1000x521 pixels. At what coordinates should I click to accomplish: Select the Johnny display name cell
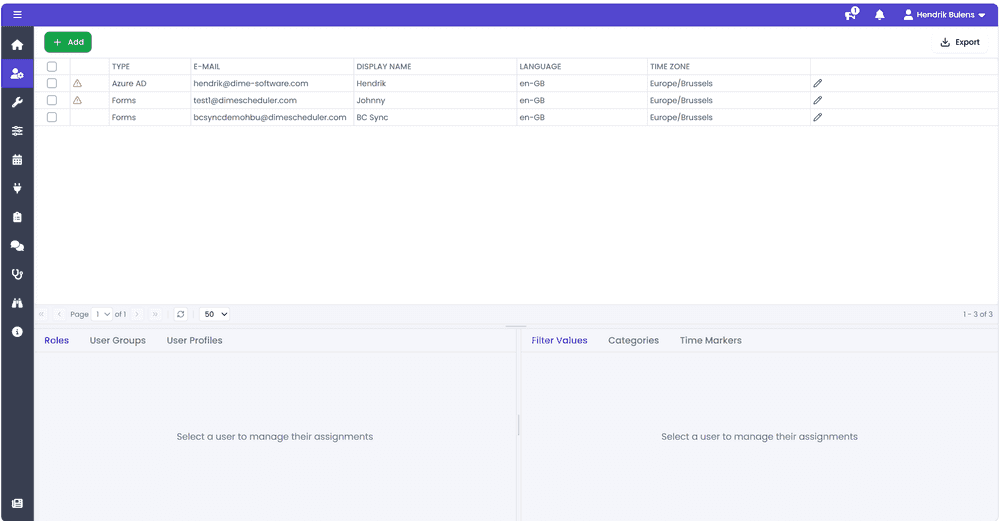(435, 100)
